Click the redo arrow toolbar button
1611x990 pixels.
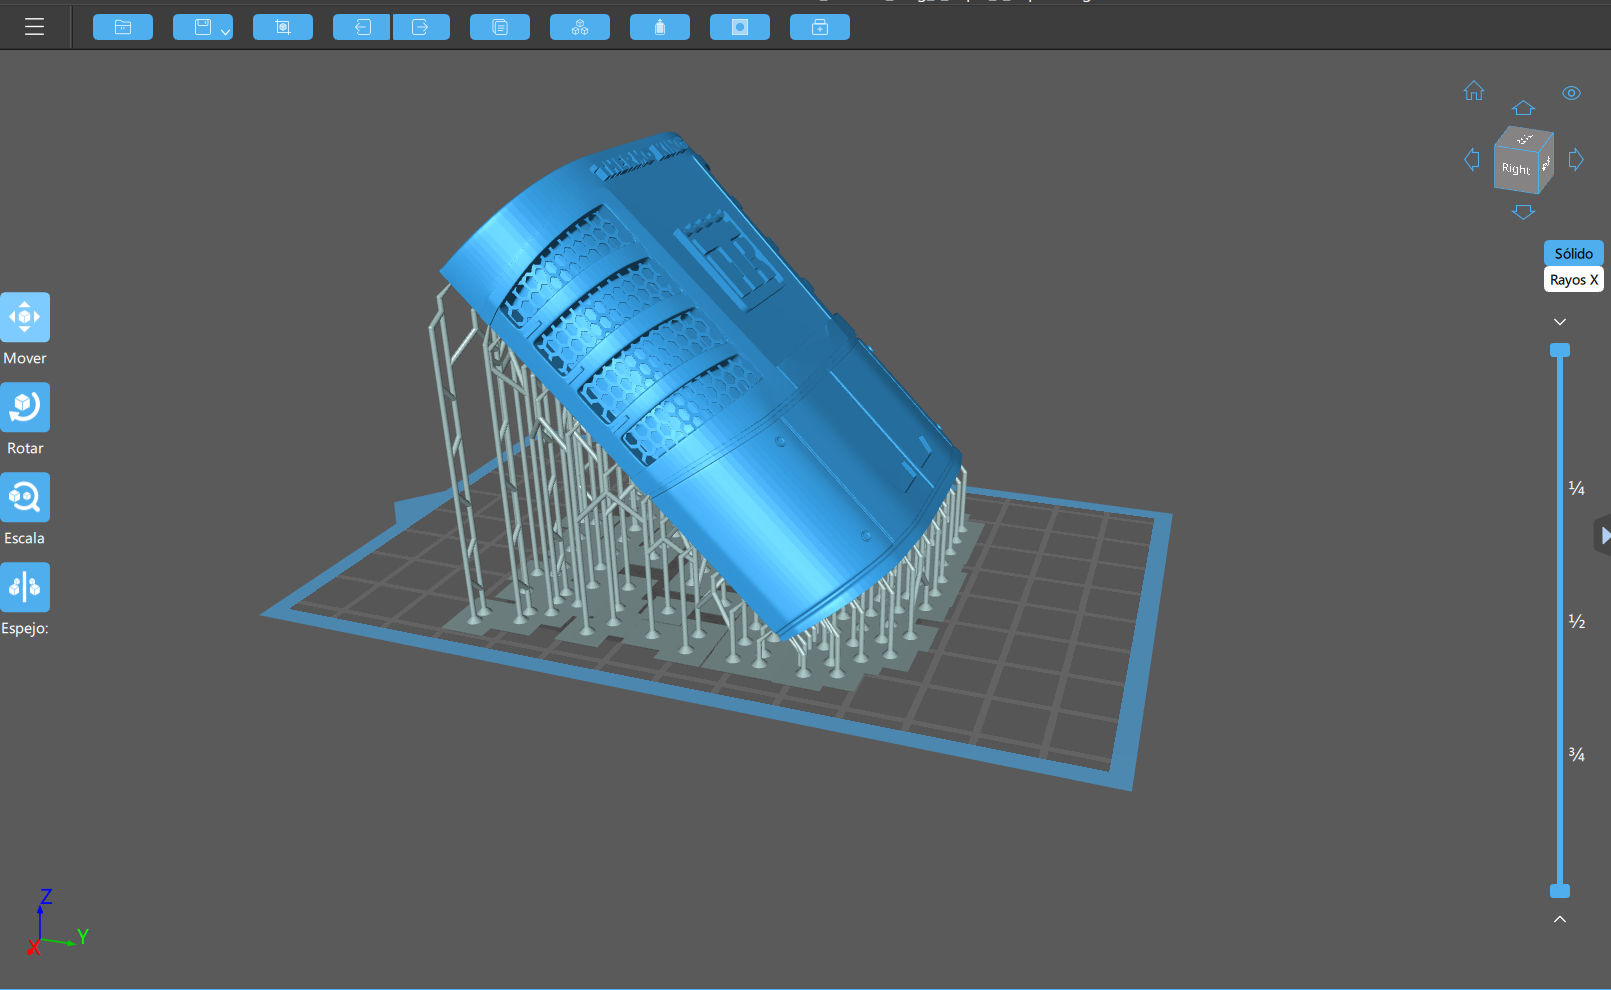pyautogui.click(x=421, y=27)
